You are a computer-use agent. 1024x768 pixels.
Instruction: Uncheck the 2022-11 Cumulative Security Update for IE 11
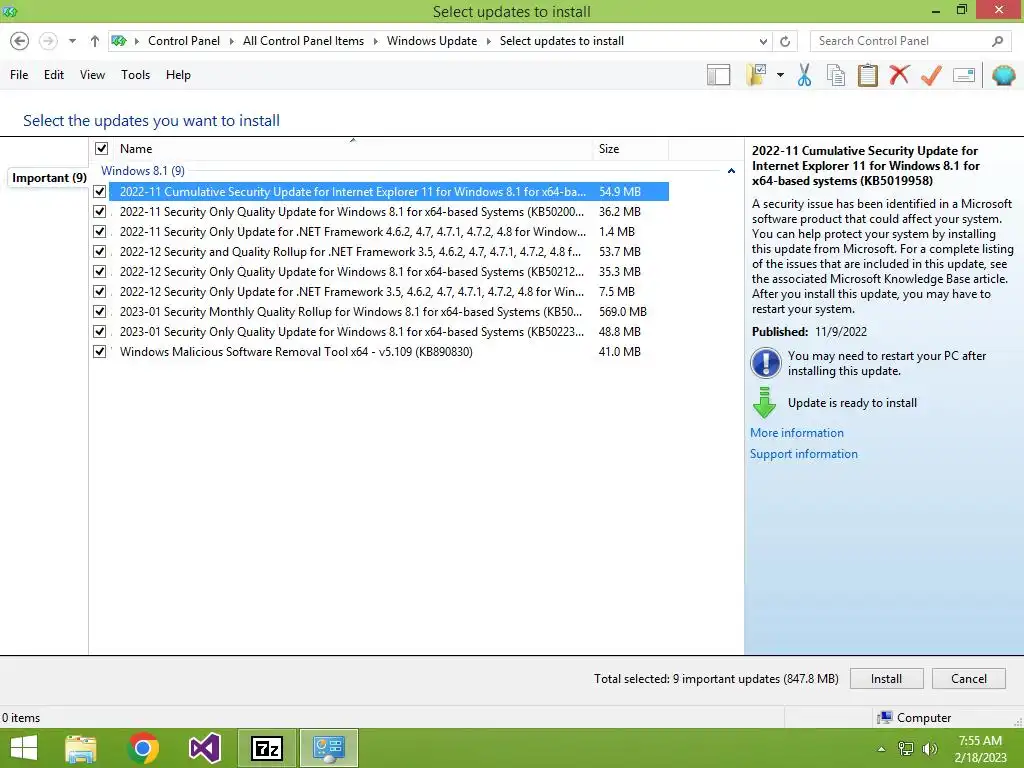click(99, 191)
